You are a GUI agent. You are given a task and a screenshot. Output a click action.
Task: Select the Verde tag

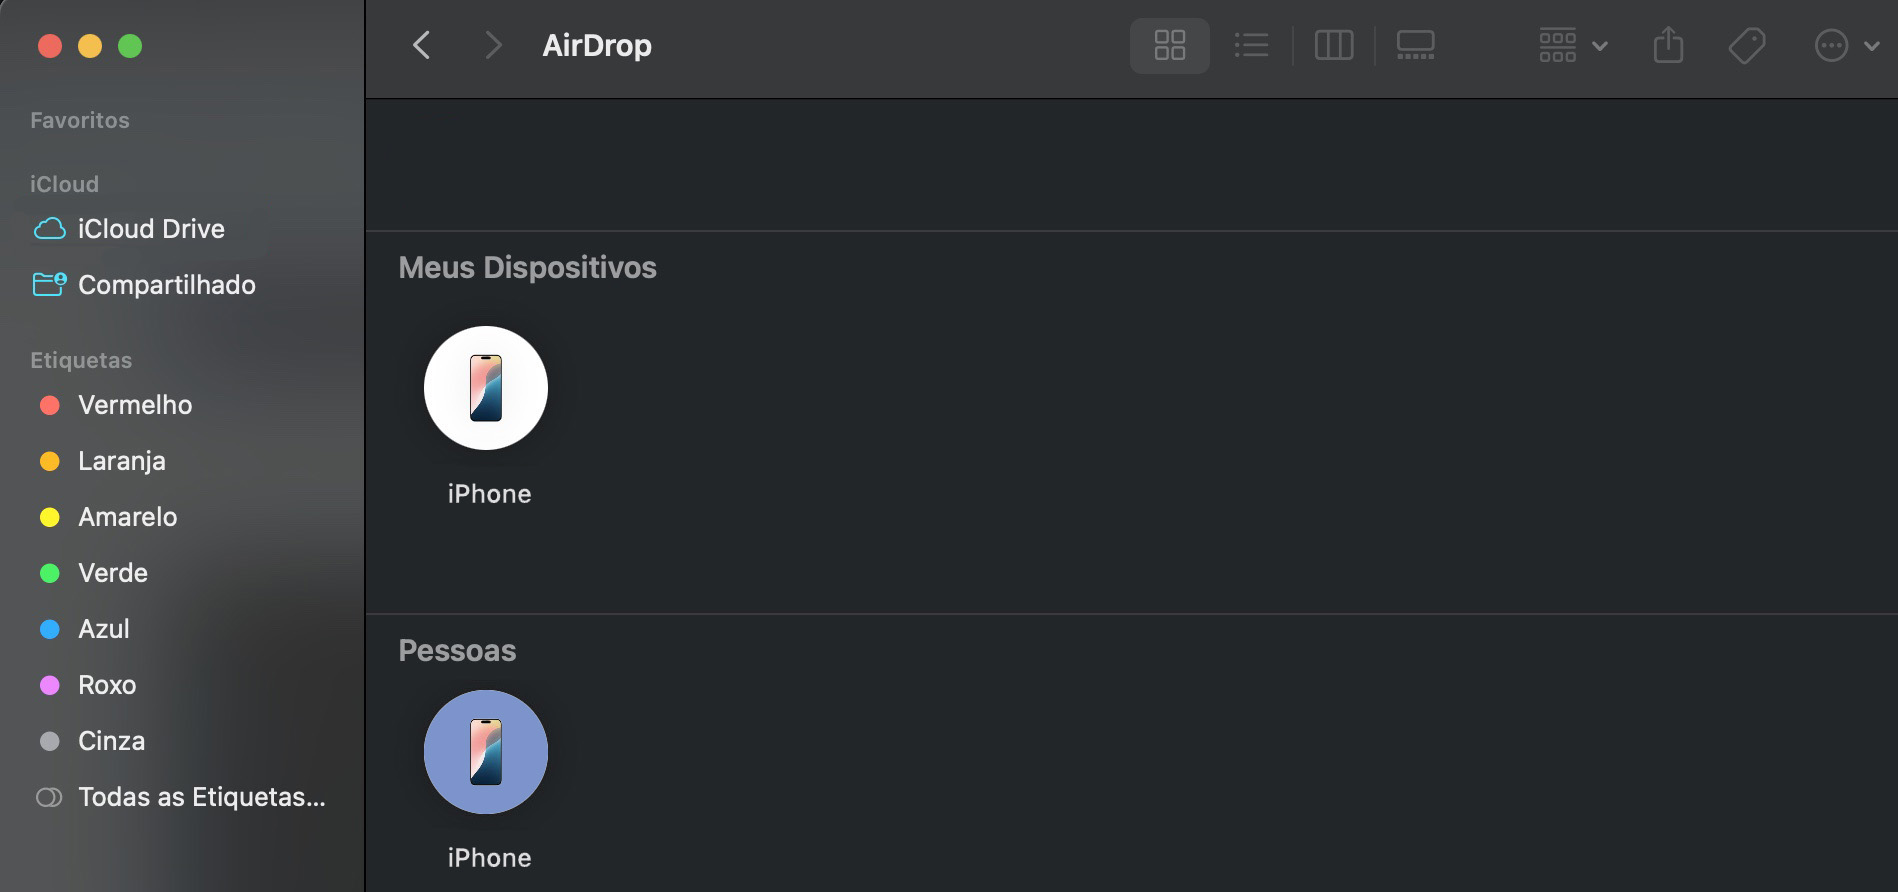(112, 572)
